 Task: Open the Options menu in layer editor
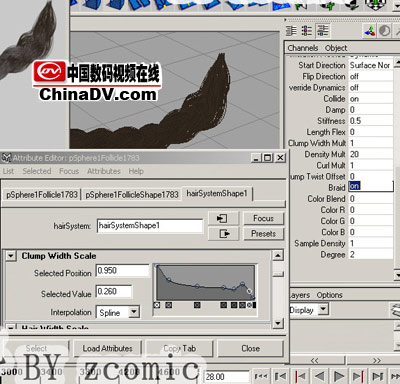pos(329,295)
